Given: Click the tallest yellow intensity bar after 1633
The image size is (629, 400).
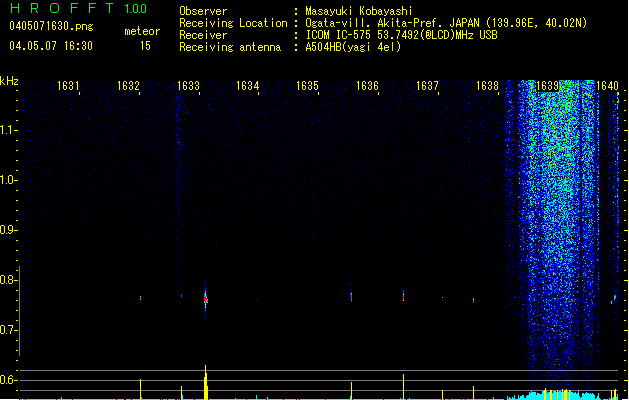Looking at the screenshot, I should tap(205, 382).
